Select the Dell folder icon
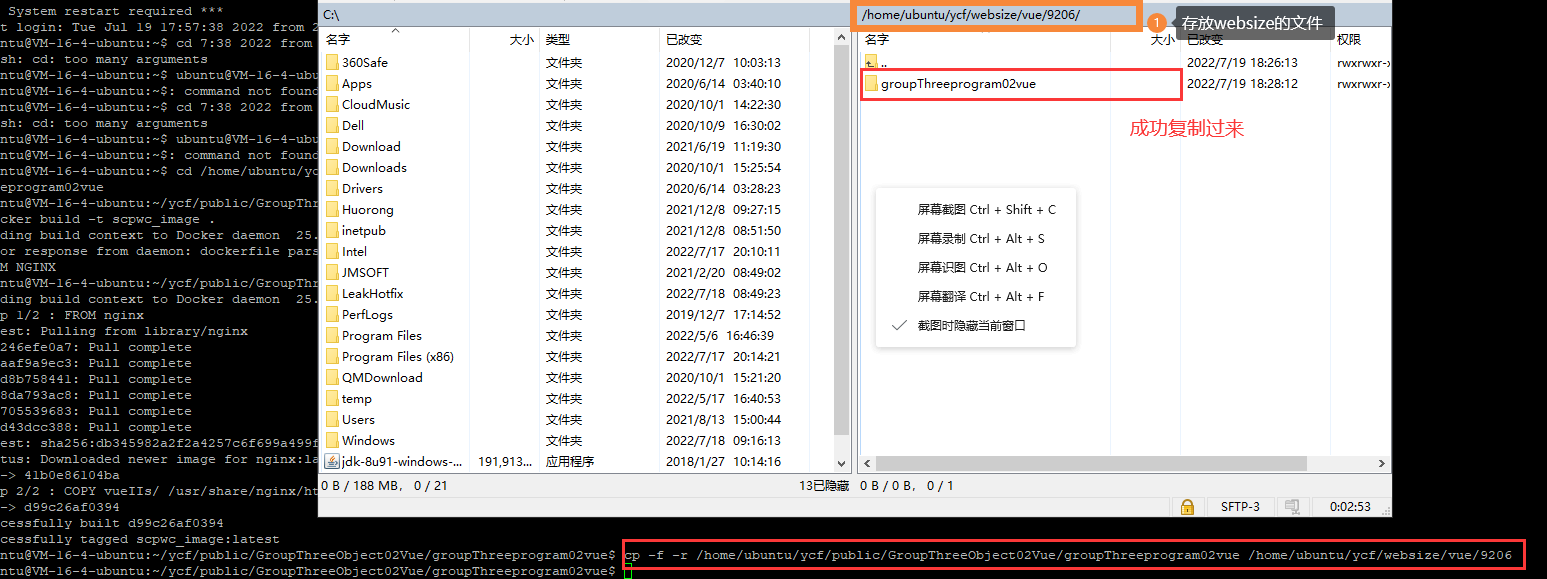The width and height of the screenshot is (1547, 579). (x=332, y=125)
